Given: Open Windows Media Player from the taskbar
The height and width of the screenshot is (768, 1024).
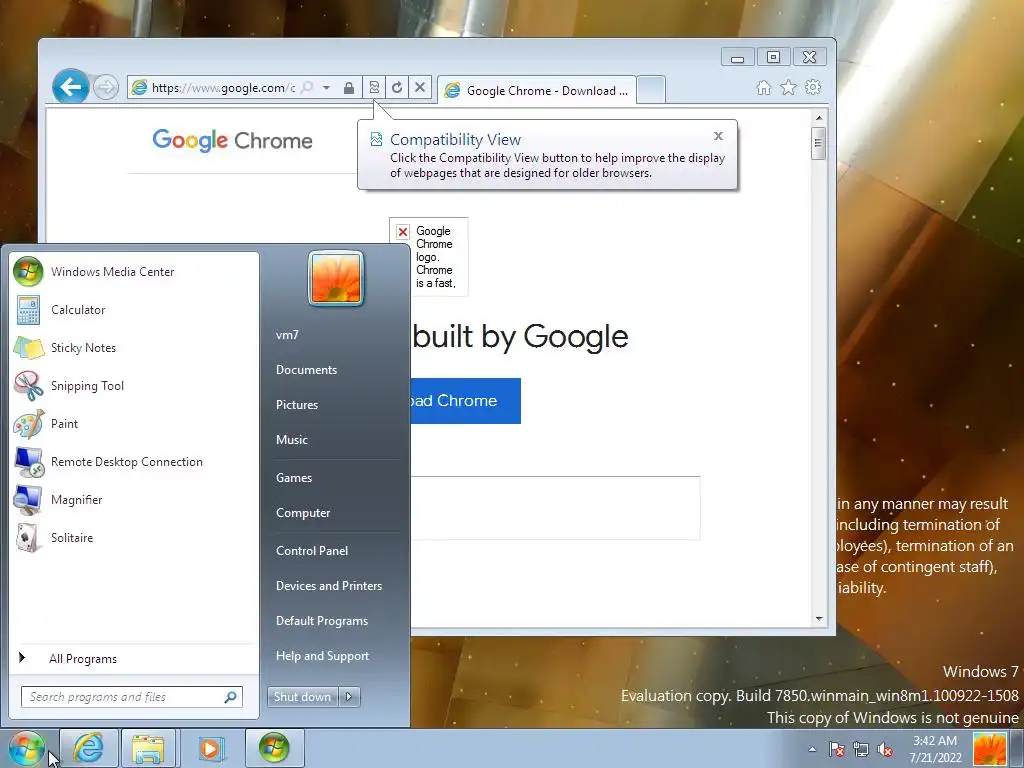Looking at the screenshot, I should (x=210, y=748).
